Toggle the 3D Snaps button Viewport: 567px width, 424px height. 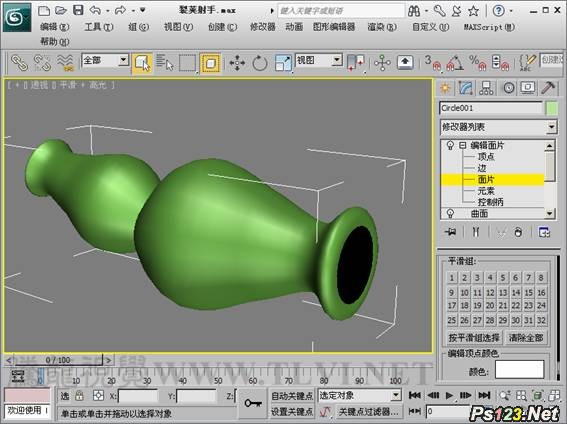tap(432, 63)
